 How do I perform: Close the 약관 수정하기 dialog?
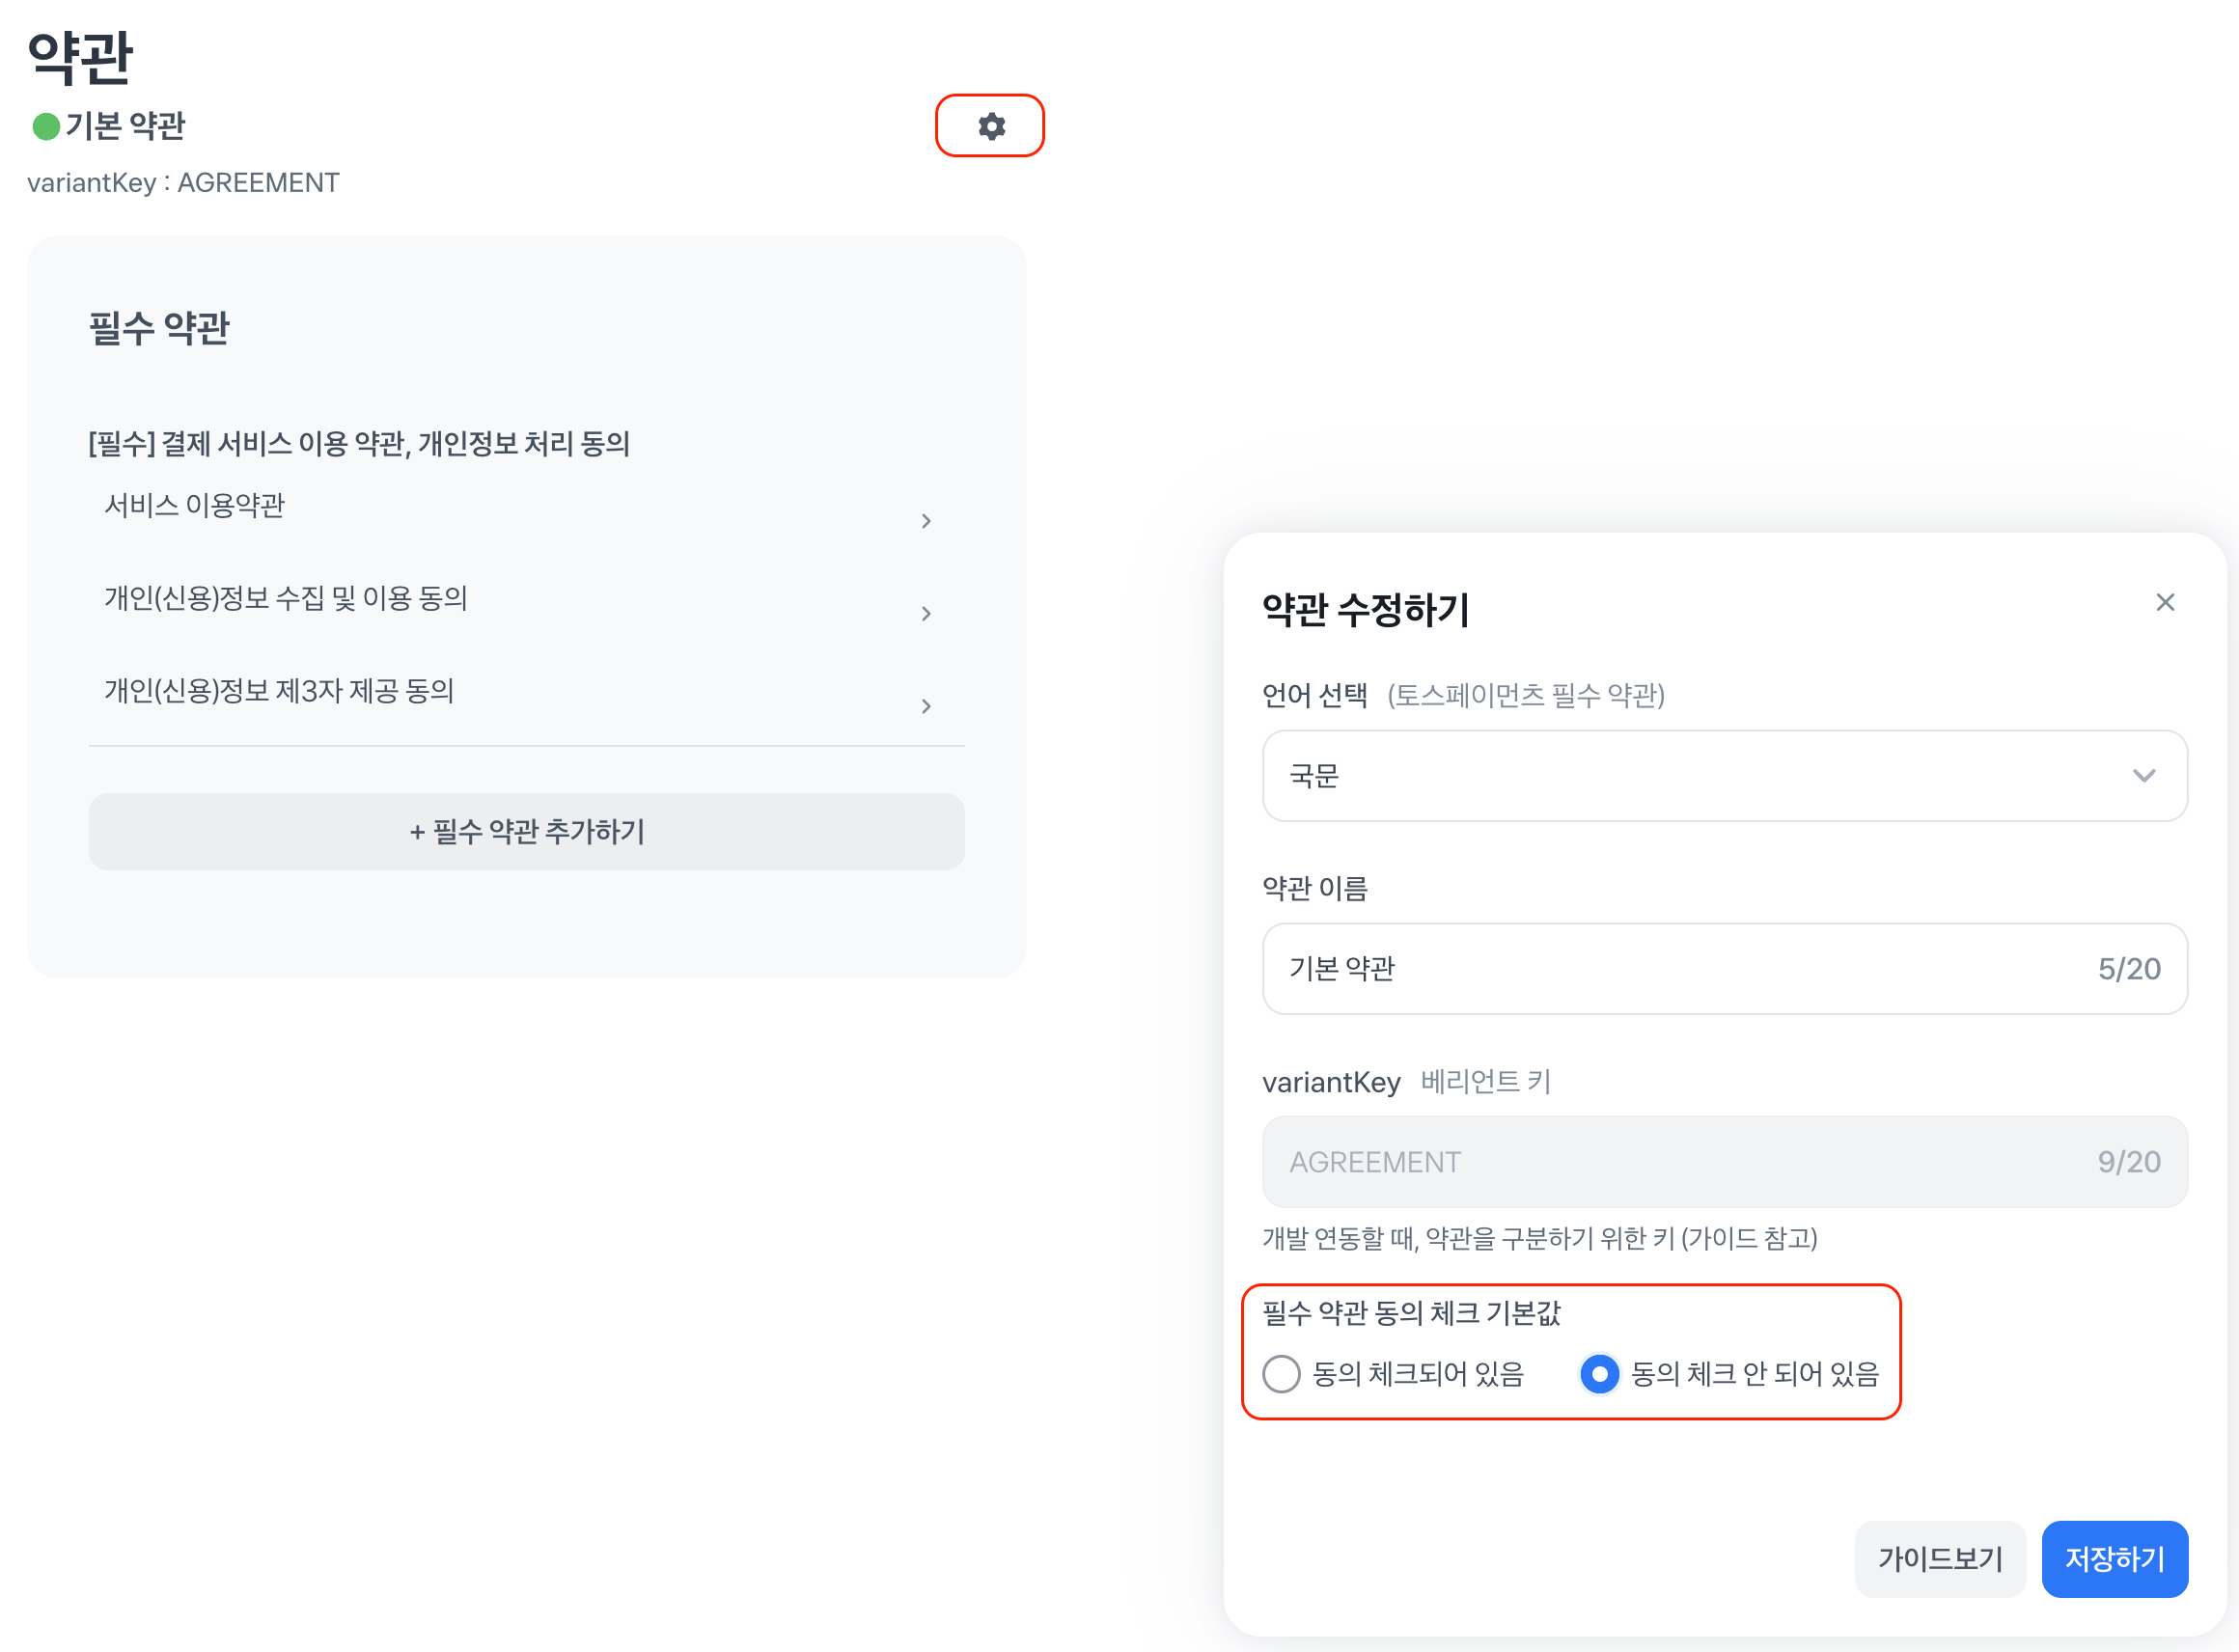pos(2165,602)
